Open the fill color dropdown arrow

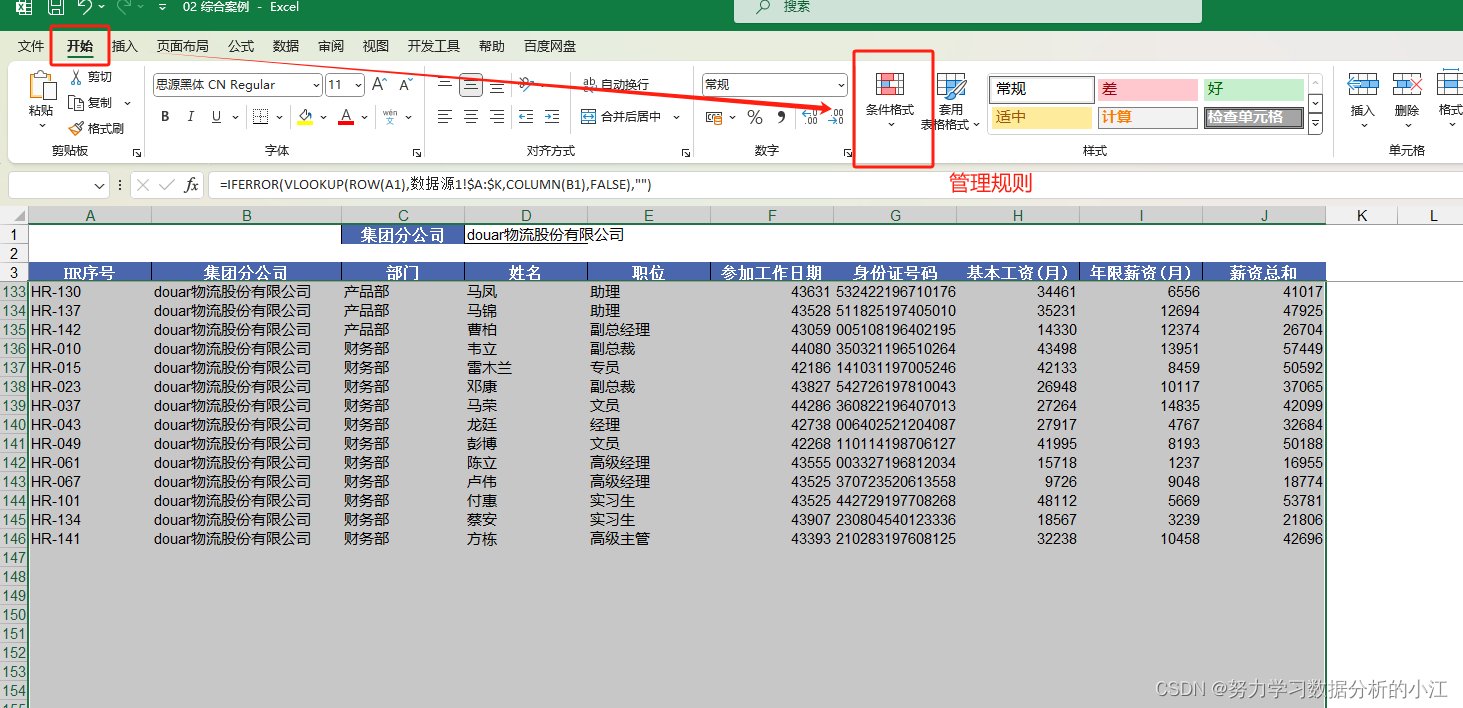pyautogui.click(x=324, y=117)
